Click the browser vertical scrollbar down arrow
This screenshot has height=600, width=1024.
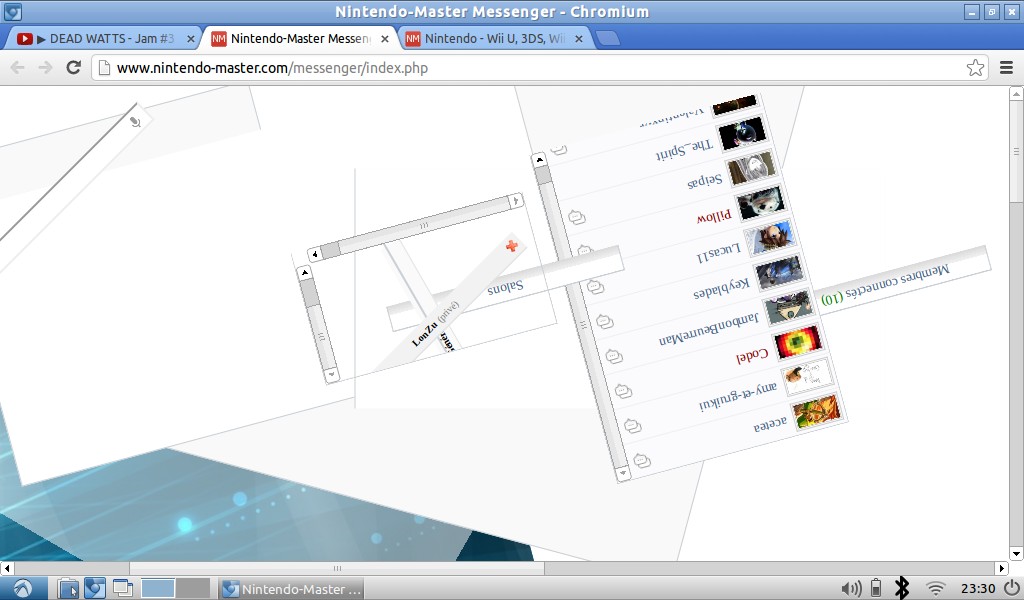point(1016,554)
